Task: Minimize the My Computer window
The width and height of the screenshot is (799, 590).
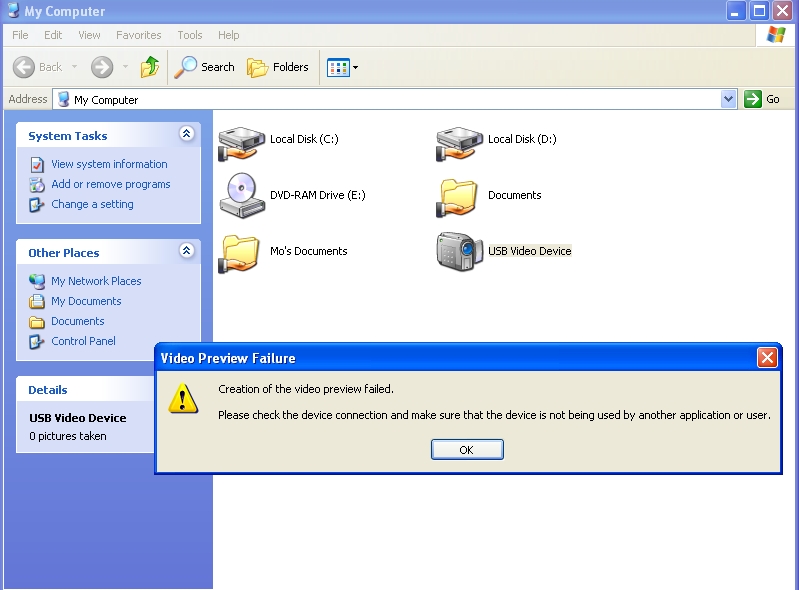Action: point(735,11)
